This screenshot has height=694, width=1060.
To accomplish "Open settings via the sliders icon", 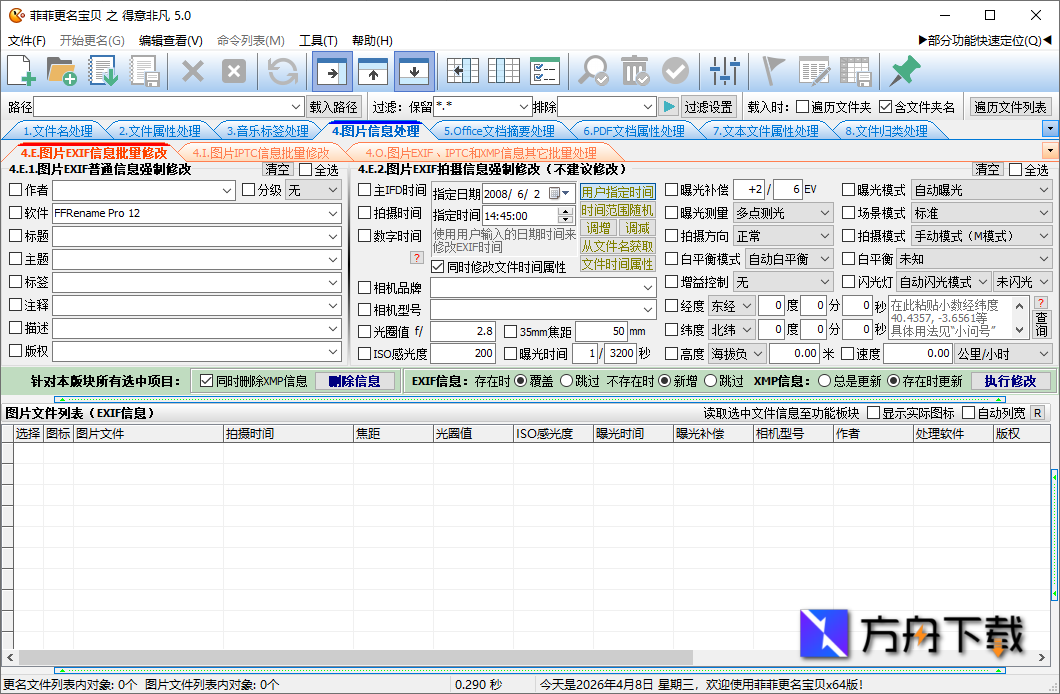I will point(724,71).
